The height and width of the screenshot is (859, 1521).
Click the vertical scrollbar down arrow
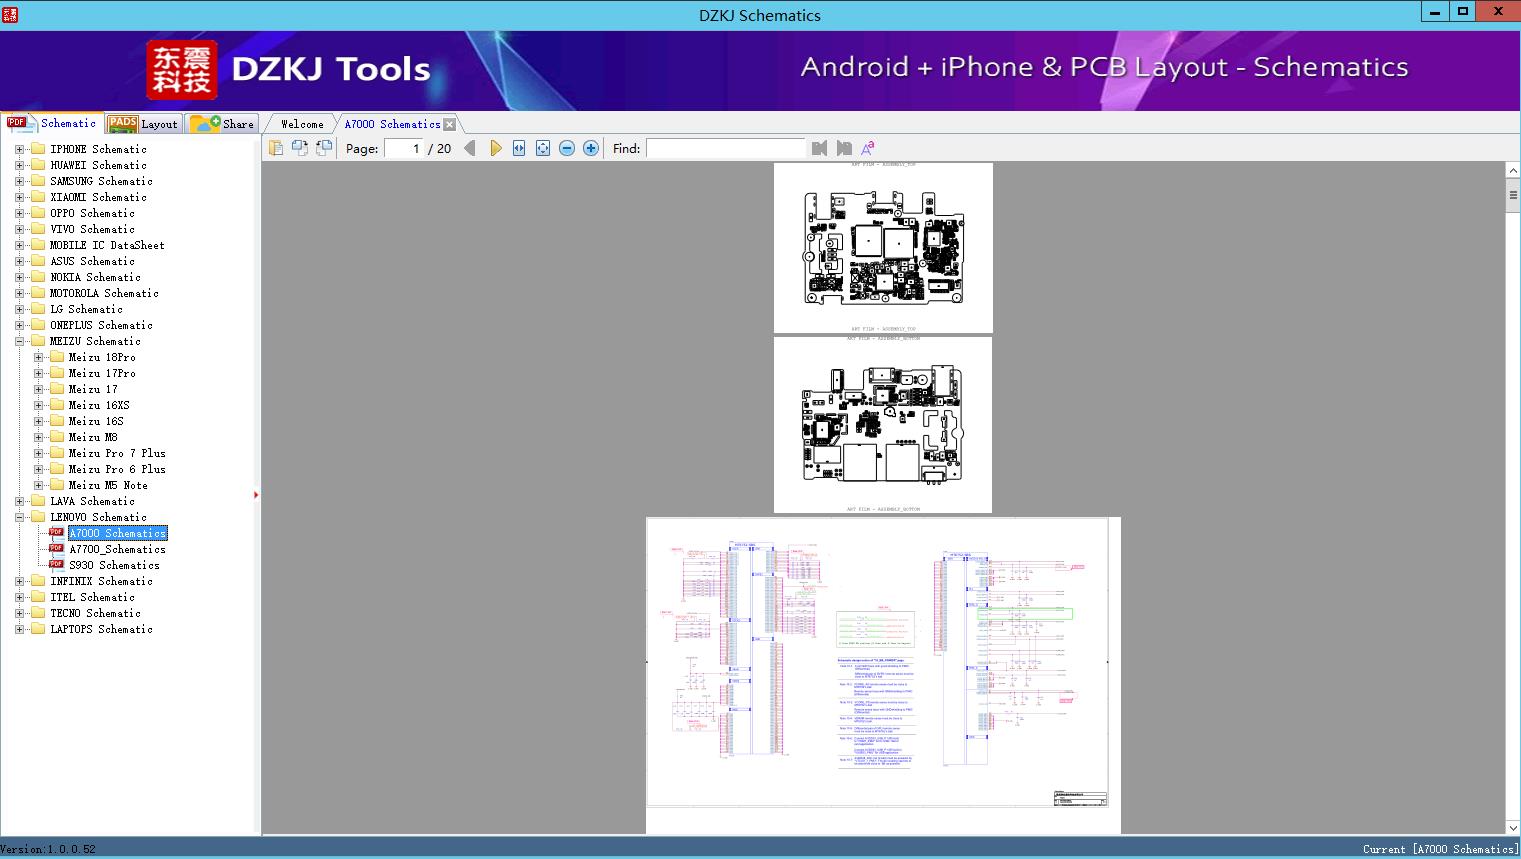(1513, 827)
